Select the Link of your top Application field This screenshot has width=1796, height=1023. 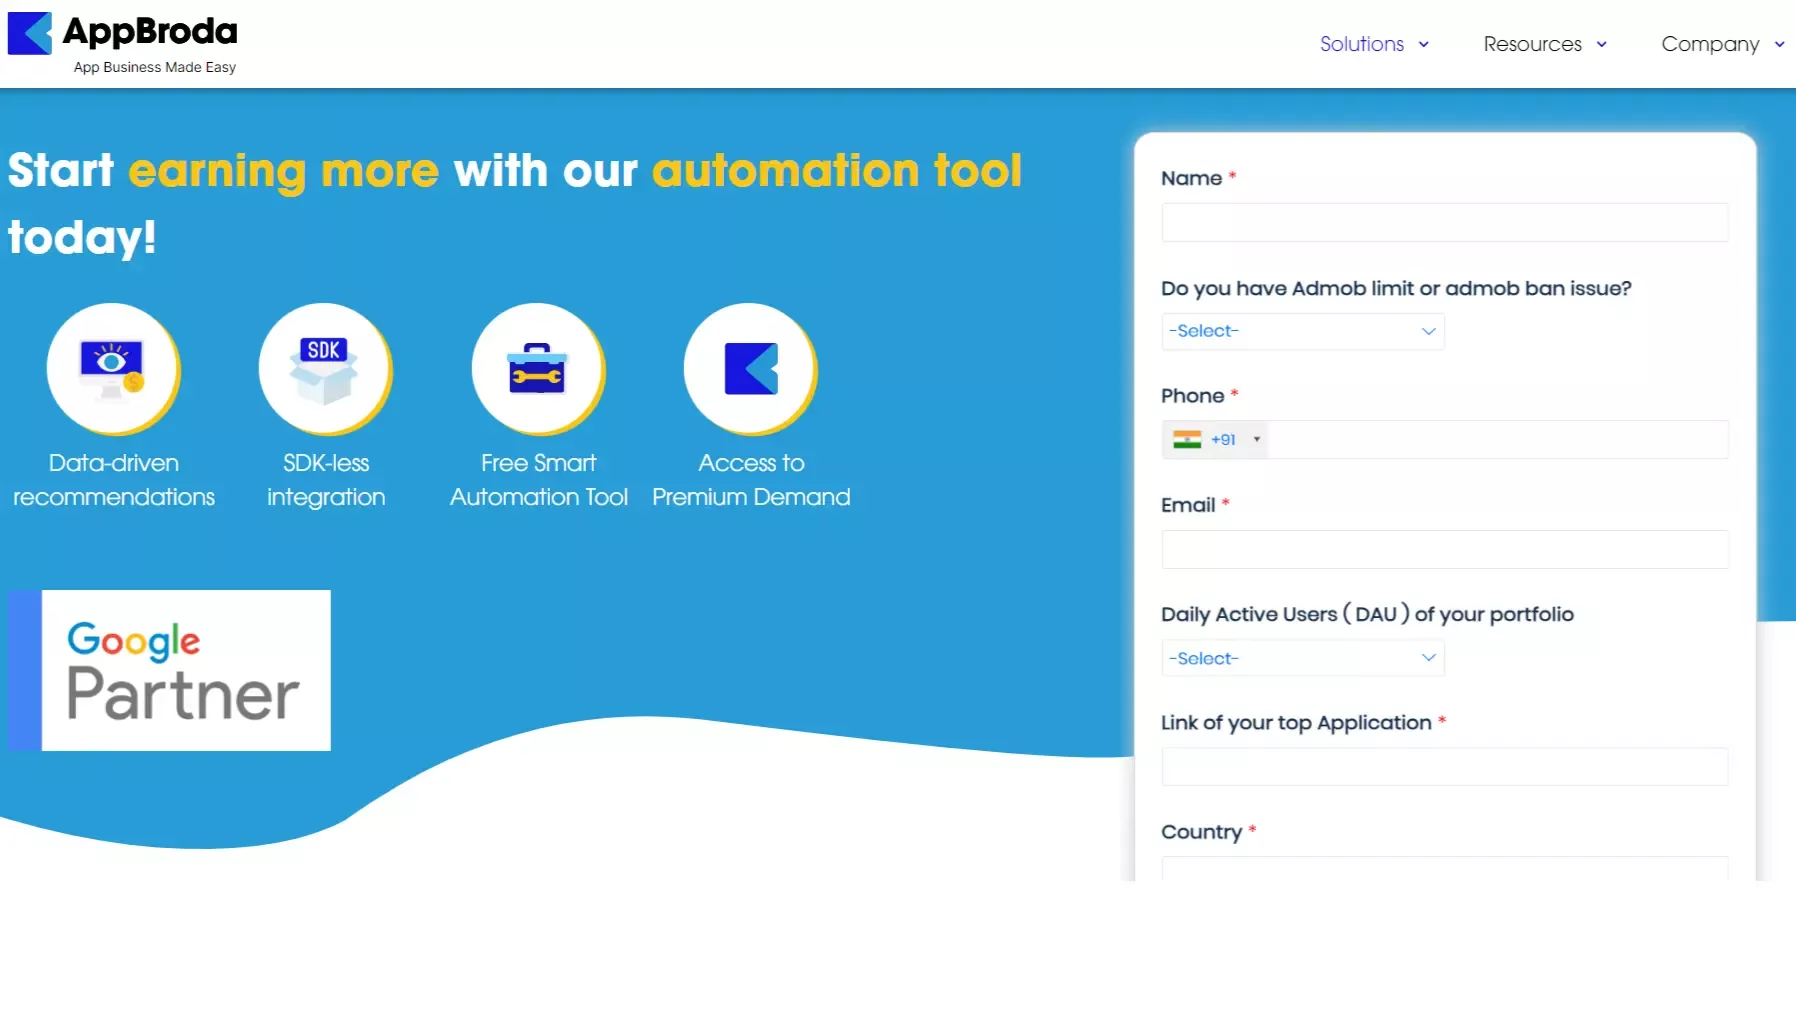click(1444, 767)
